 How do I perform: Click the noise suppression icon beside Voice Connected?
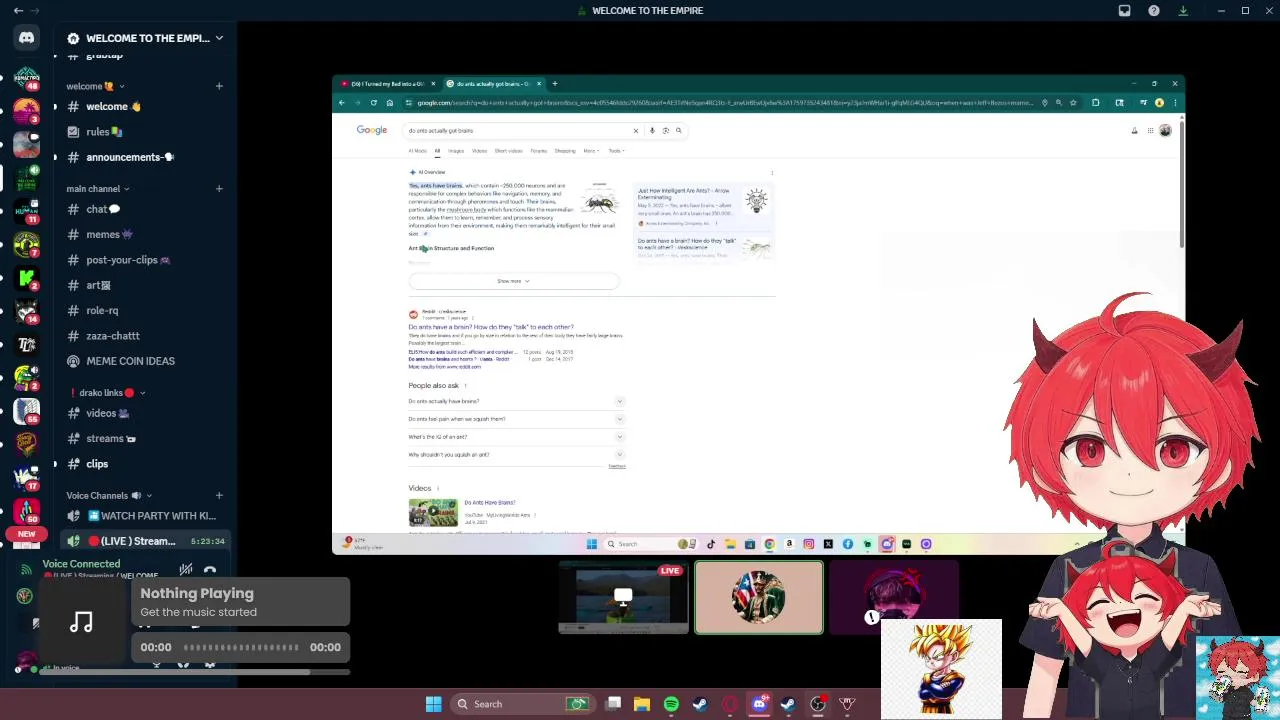tap(185, 570)
